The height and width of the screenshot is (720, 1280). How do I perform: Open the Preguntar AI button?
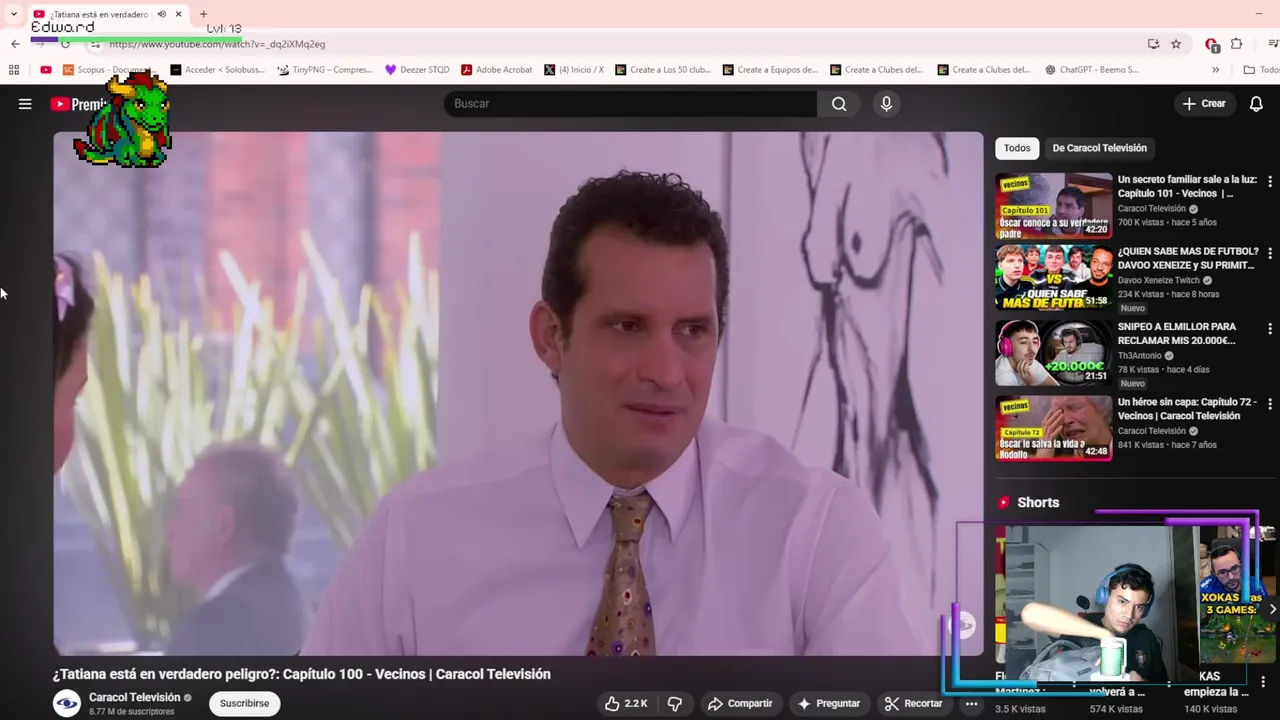click(828, 704)
